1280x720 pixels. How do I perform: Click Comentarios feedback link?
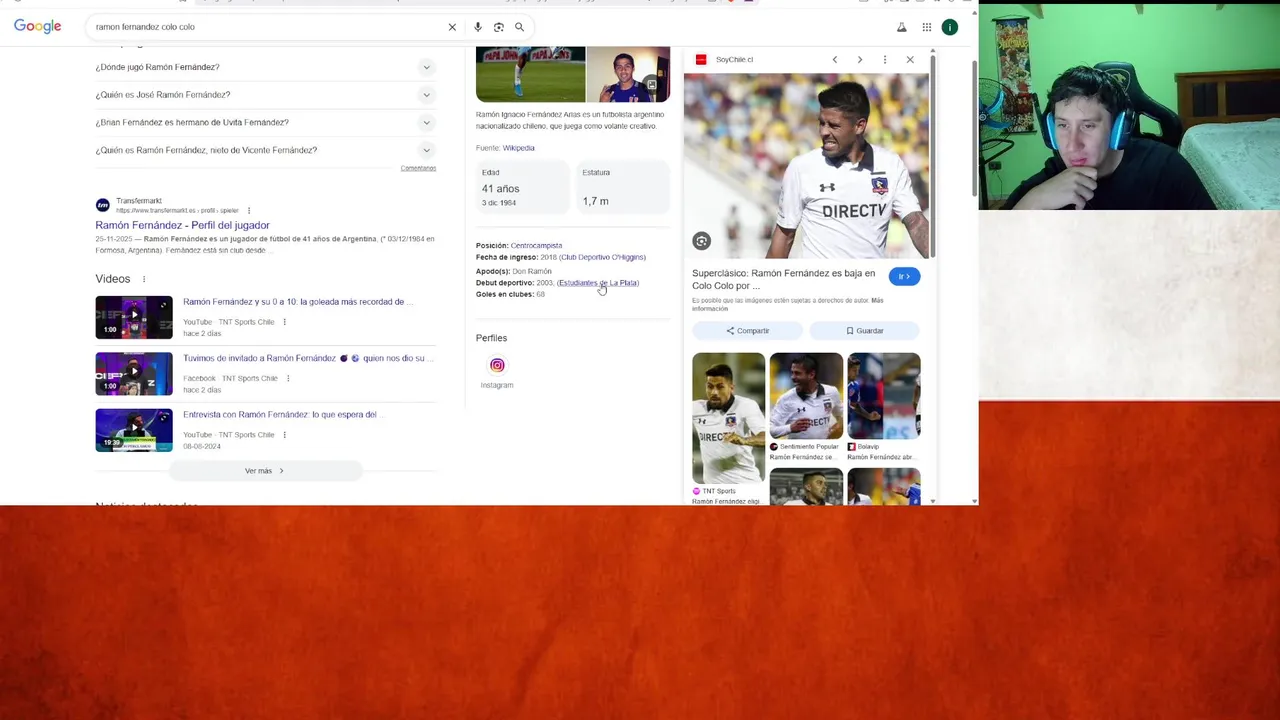418,168
